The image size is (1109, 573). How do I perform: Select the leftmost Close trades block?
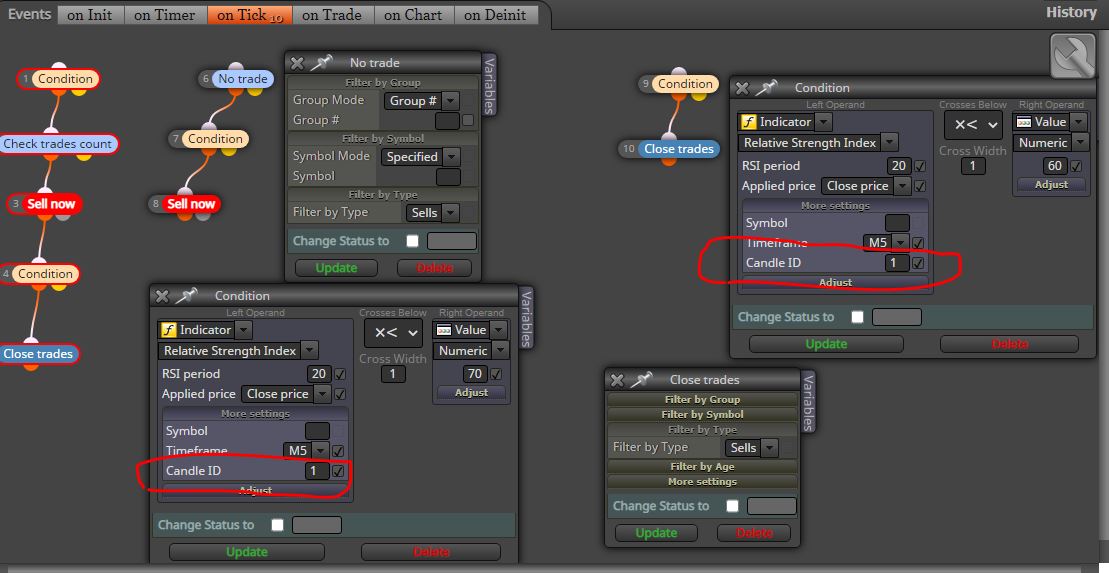(39, 354)
